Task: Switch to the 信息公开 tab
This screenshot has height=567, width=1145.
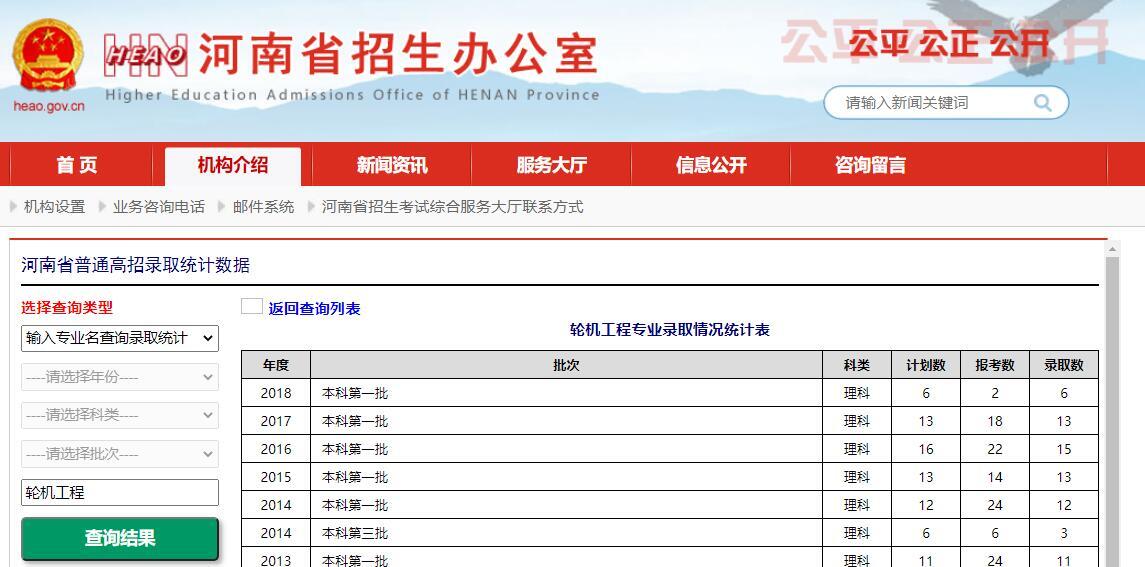Action: click(x=711, y=165)
